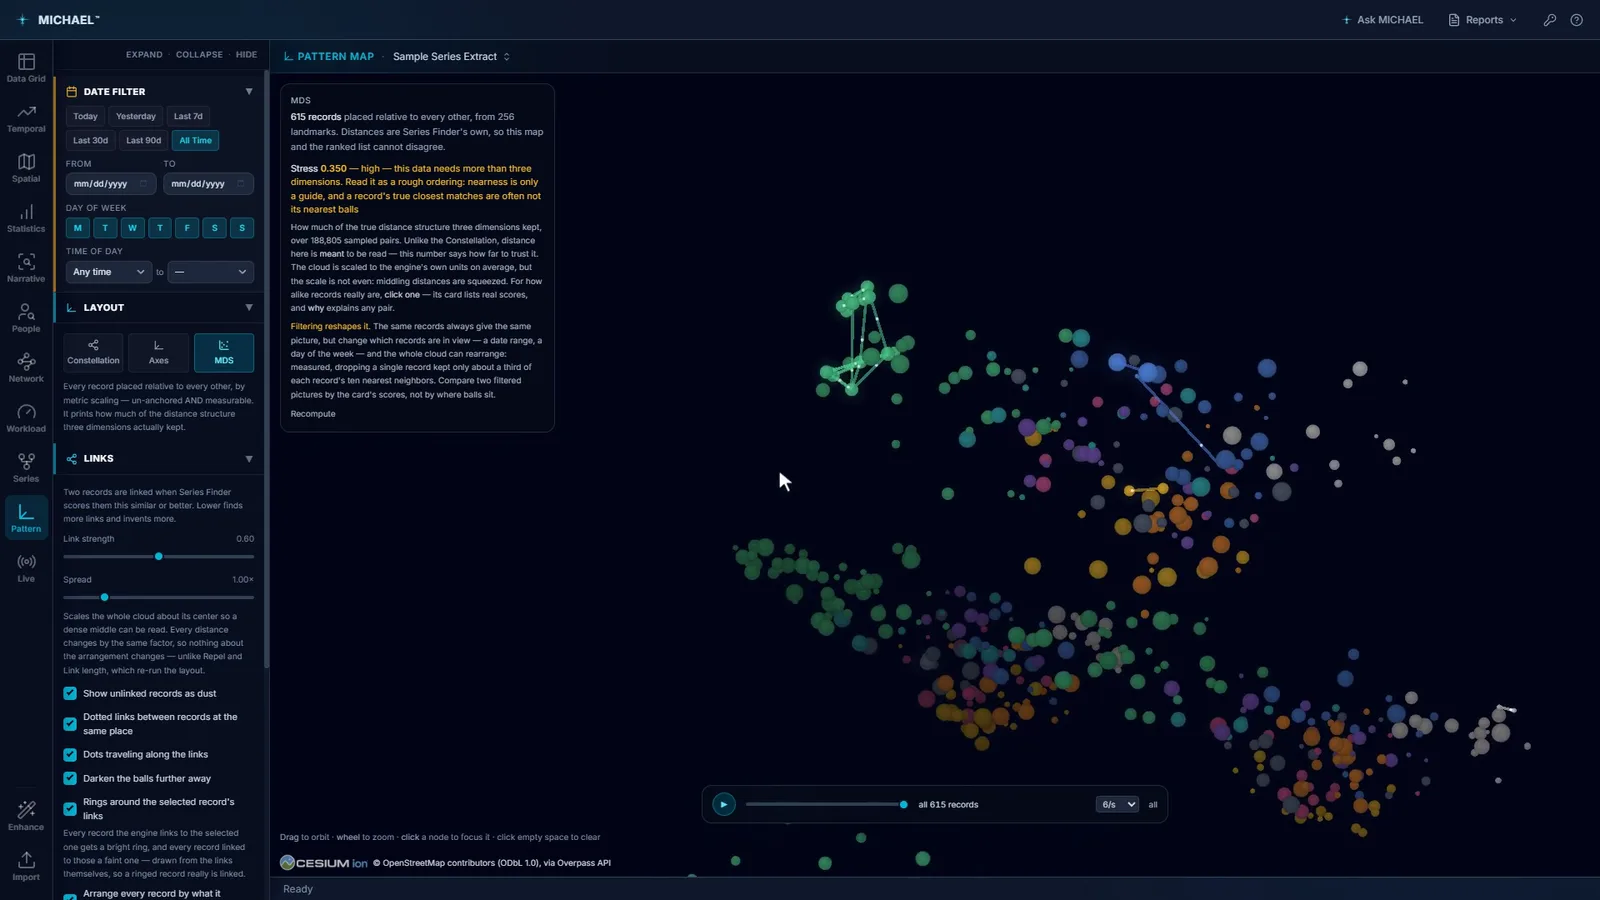The height and width of the screenshot is (900, 1600).
Task: Open the Sample Series Extract selector
Action: [x=451, y=57]
